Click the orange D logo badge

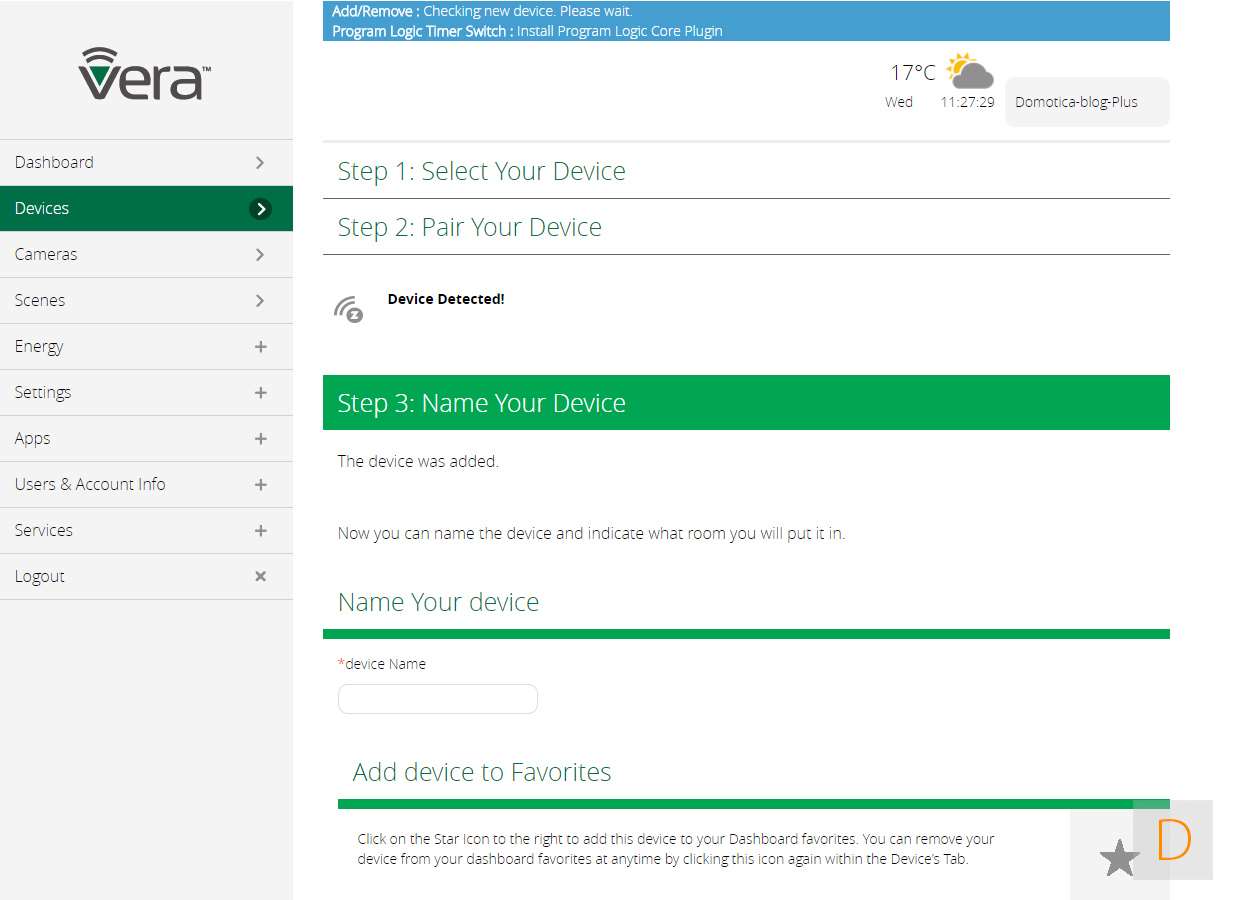coord(1173,840)
